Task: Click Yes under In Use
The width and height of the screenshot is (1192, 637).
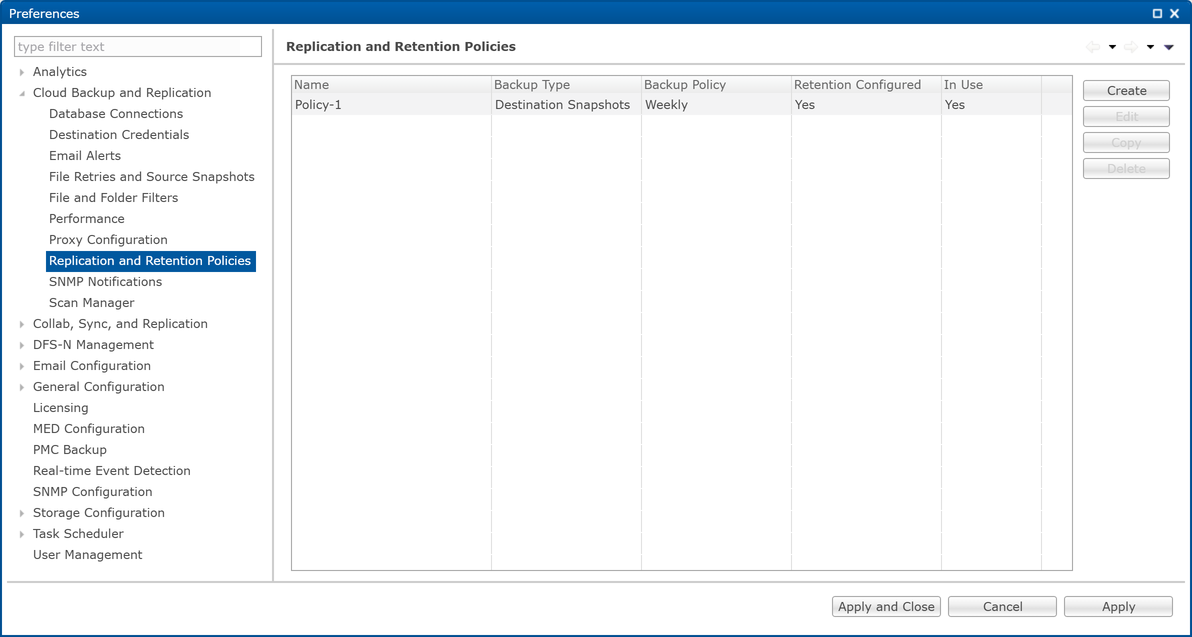Action: (x=991, y=105)
